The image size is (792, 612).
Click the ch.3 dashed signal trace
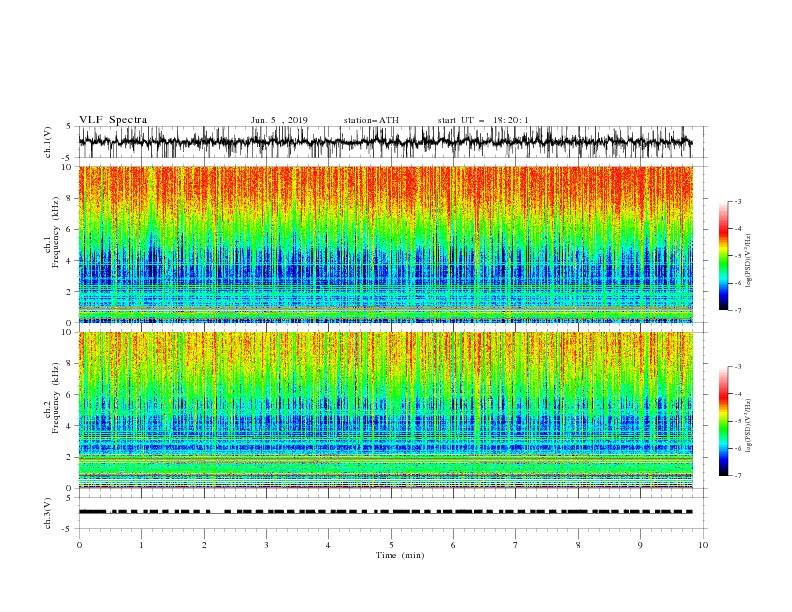385,512
